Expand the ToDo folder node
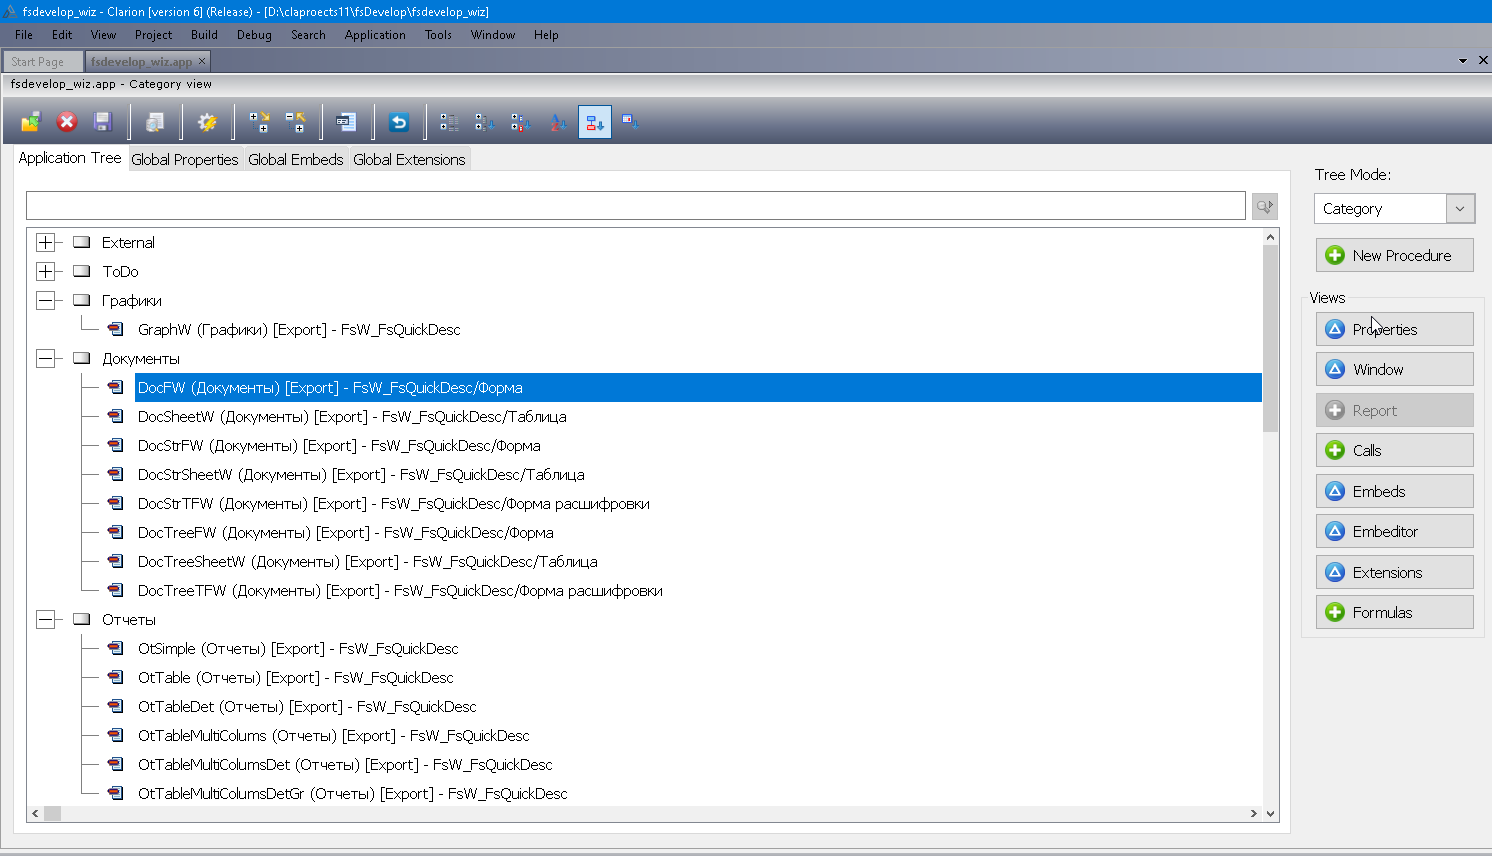This screenshot has height=856, width=1492. [46, 272]
